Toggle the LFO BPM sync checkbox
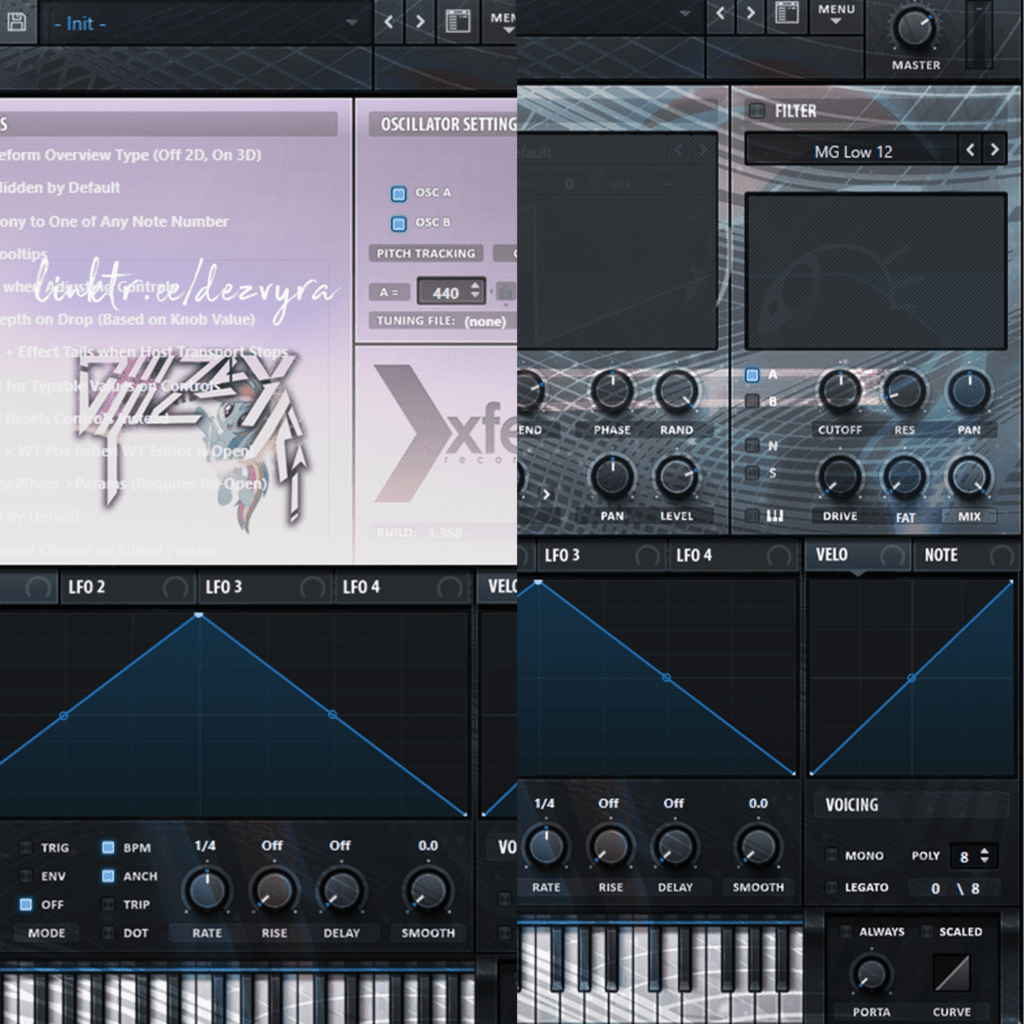 coord(108,848)
